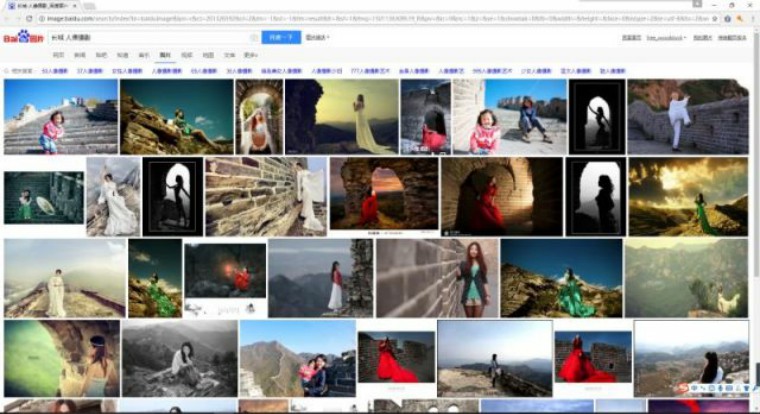760x414 pixels.
Task: Open the blue round extension icon
Action: coord(728,18)
